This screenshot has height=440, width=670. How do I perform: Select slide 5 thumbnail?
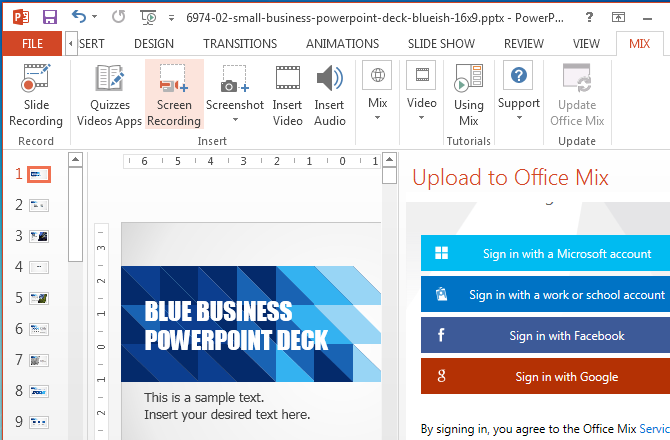coord(39,298)
